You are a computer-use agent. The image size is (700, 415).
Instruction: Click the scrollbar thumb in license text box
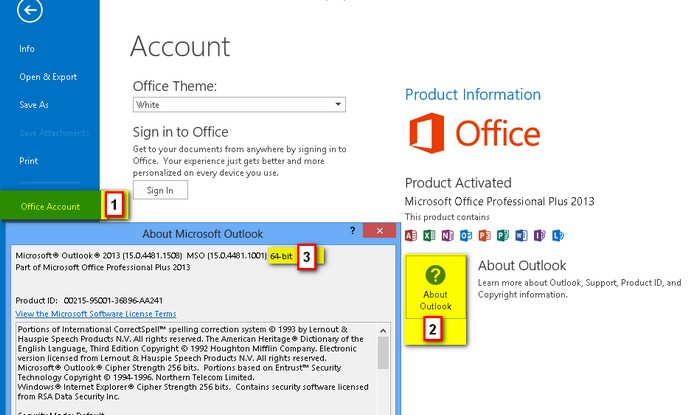383,353
